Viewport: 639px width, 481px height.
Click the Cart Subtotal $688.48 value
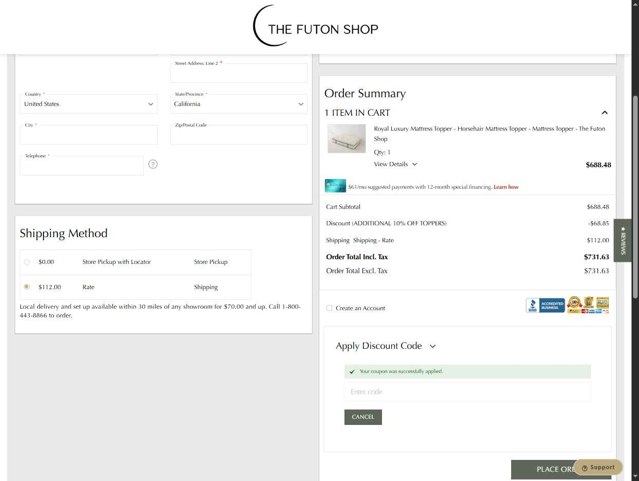pyautogui.click(x=598, y=207)
